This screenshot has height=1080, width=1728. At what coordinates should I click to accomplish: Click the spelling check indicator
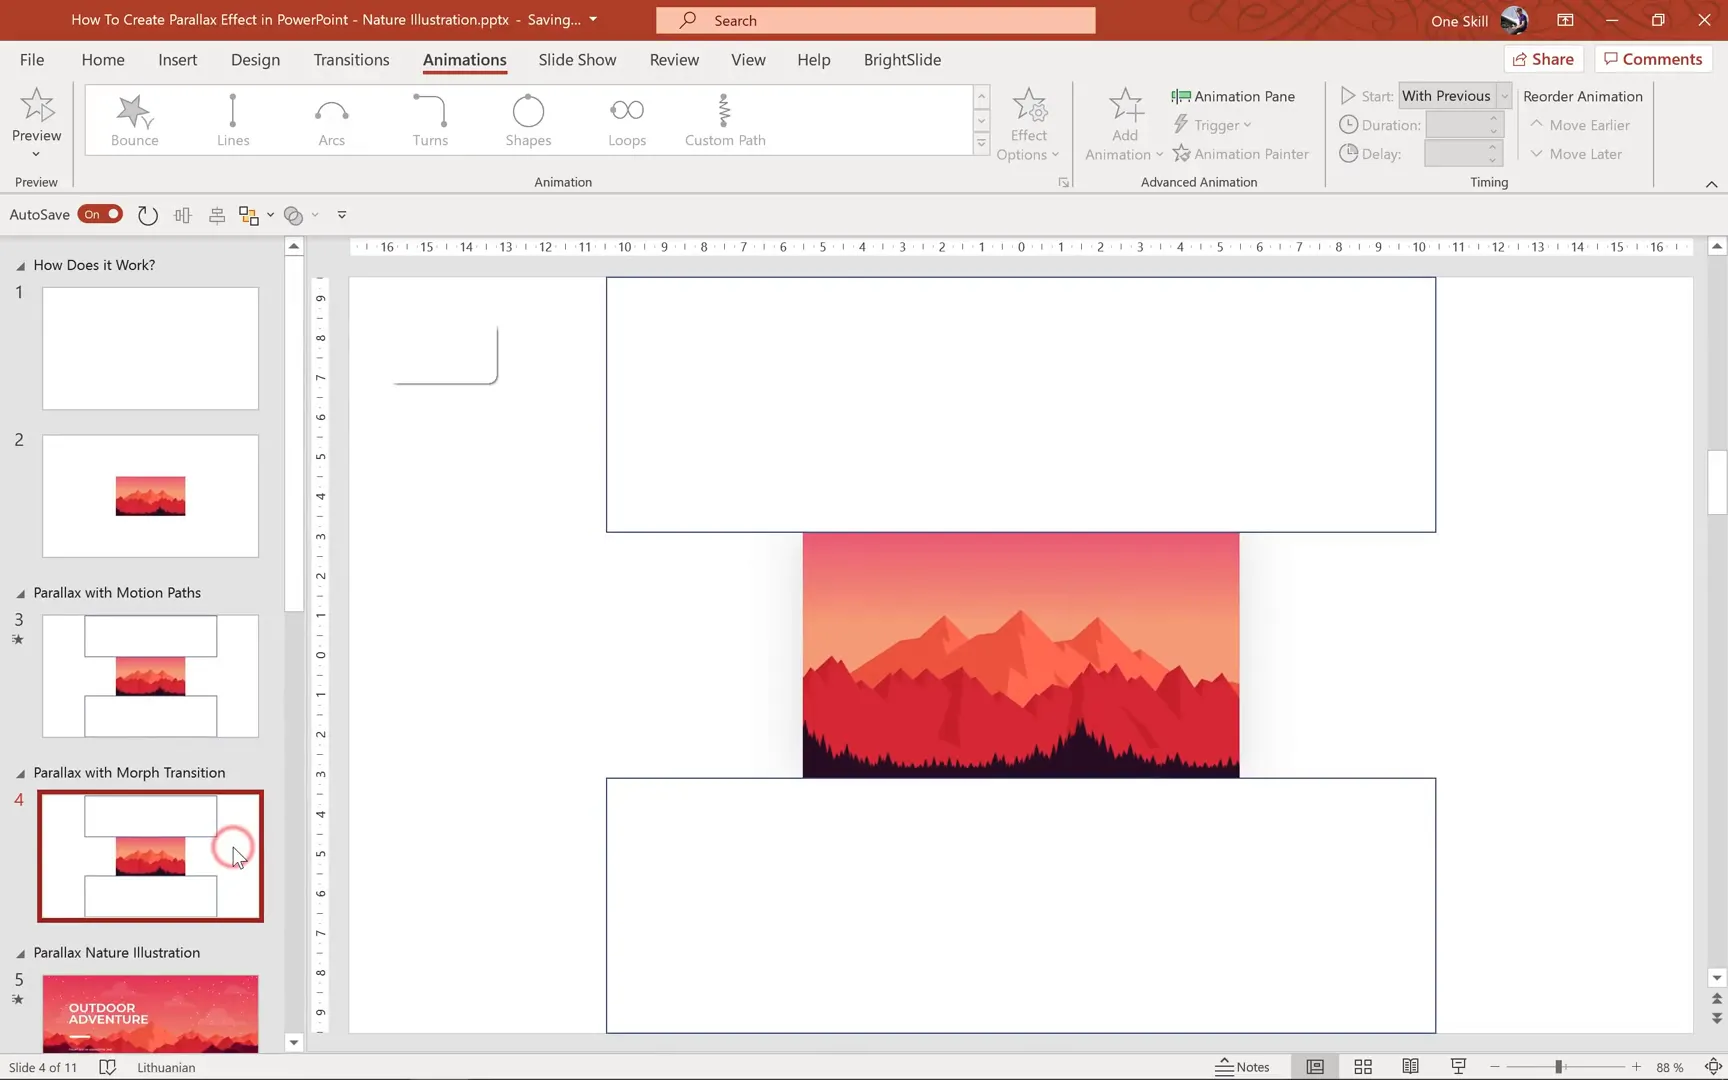107,1067
